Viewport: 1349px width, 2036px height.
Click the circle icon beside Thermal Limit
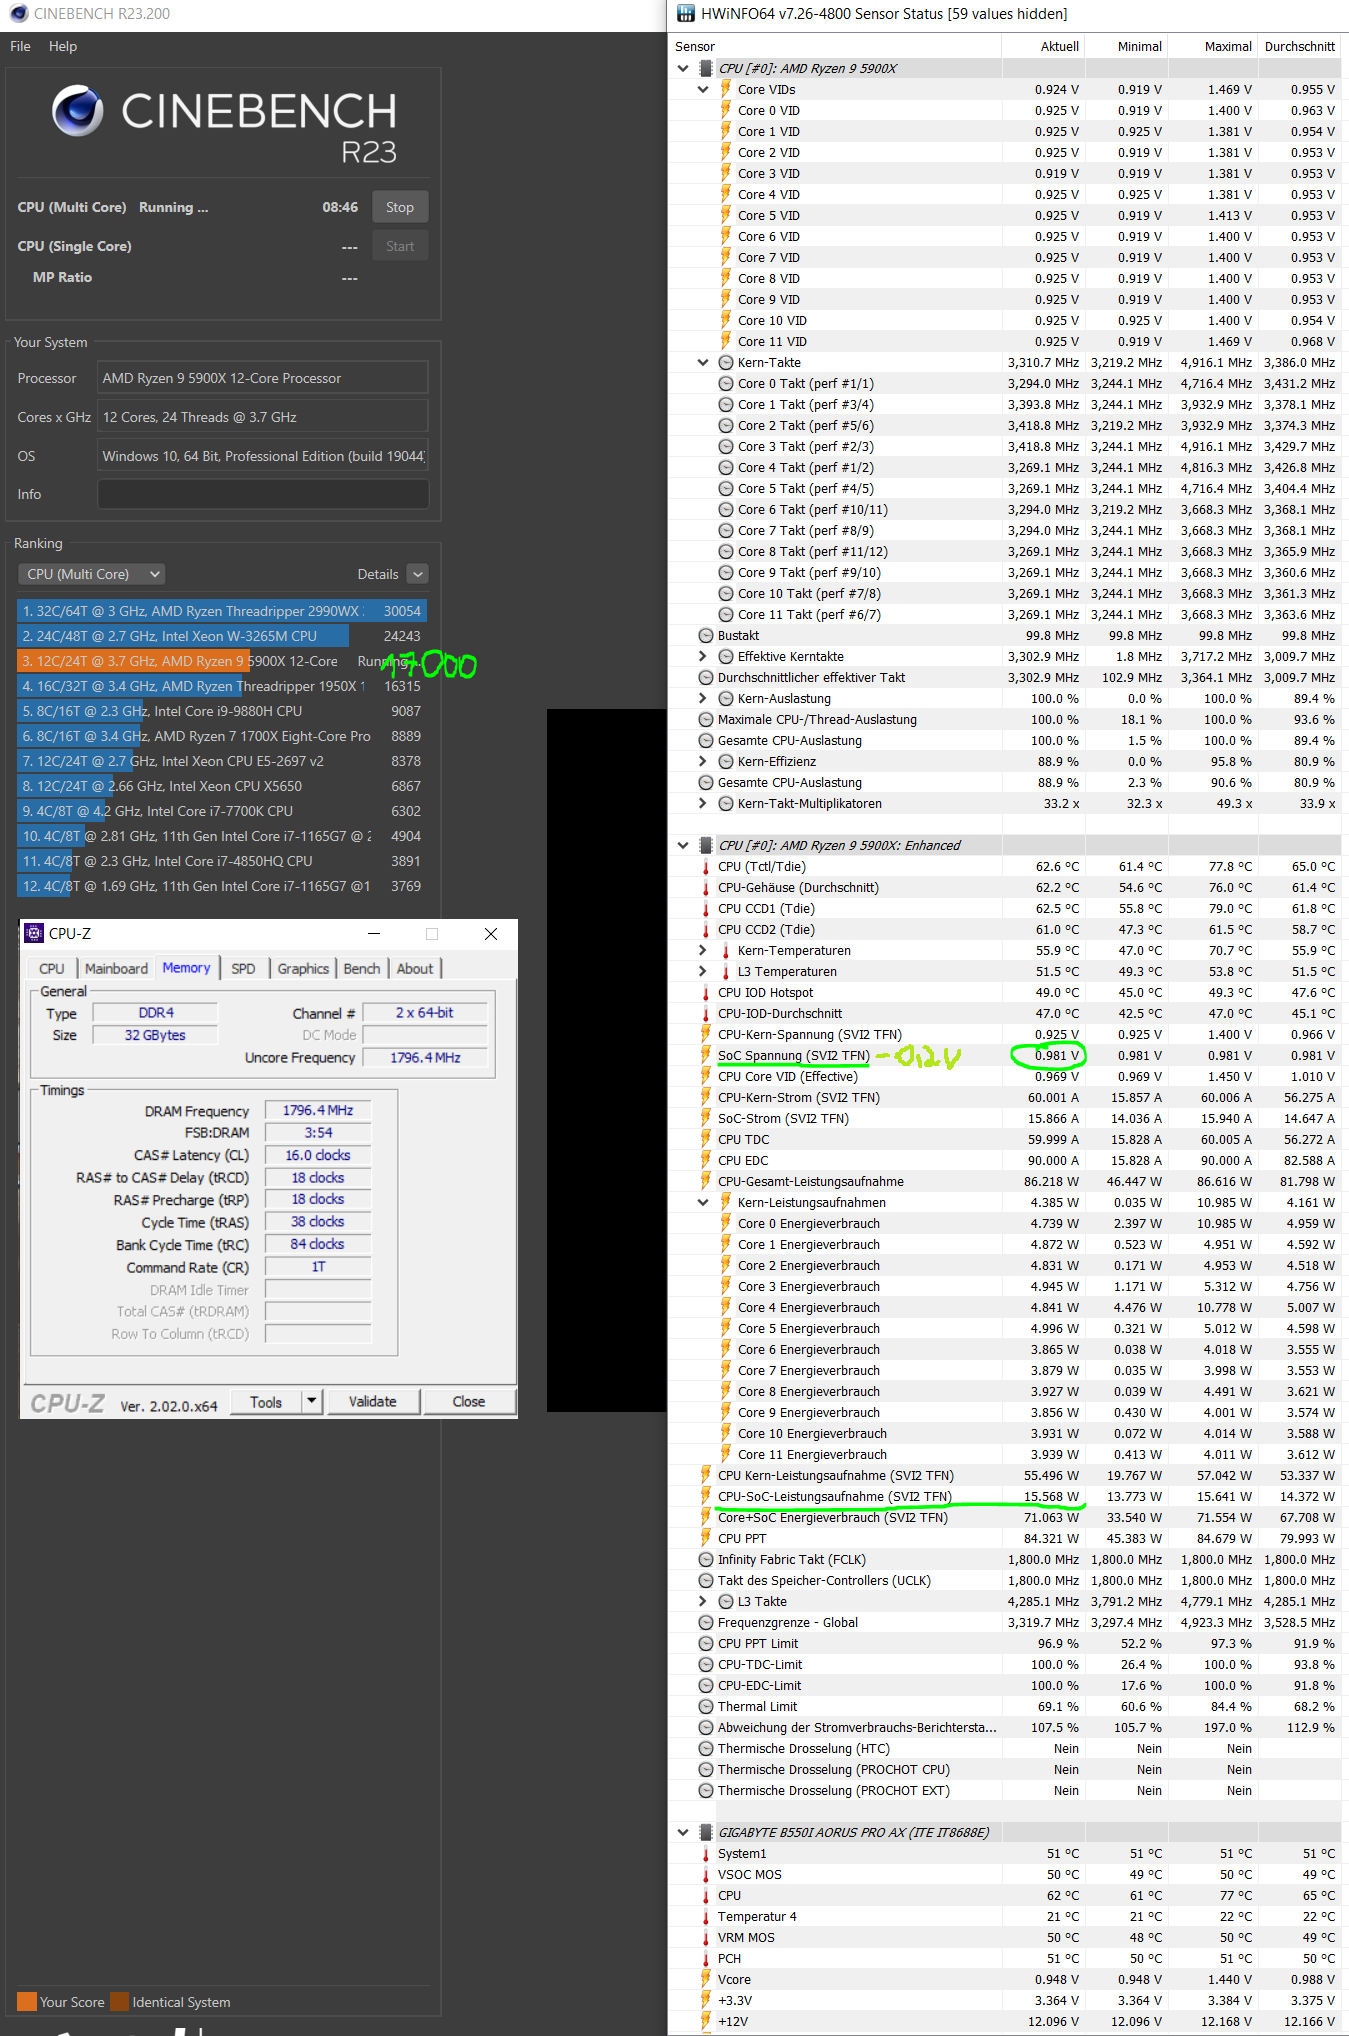click(x=706, y=1706)
